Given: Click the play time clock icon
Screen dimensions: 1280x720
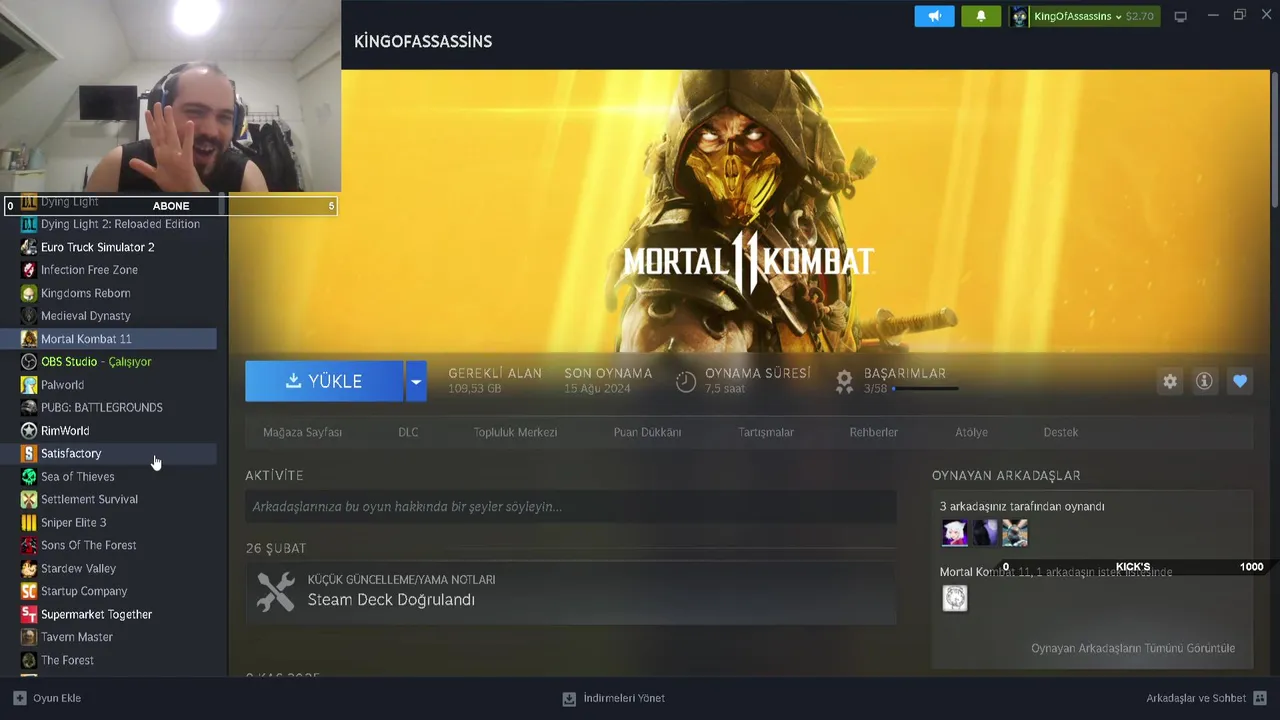Looking at the screenshot, I should pyautogui.click(x=686, y=381).
